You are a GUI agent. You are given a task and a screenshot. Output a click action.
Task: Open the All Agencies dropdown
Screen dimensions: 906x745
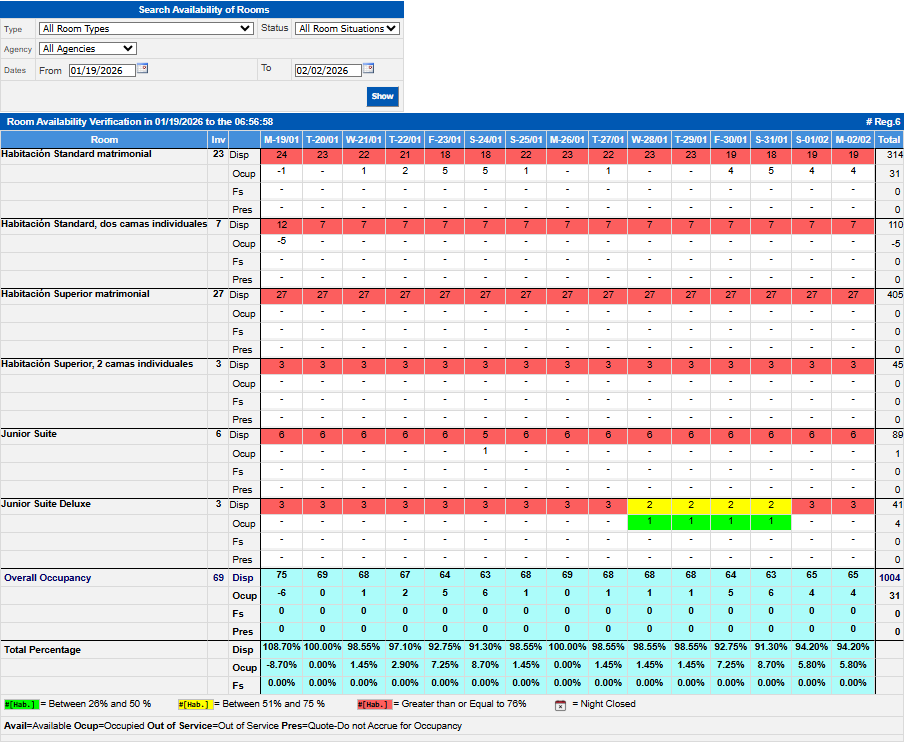click(x=88, y=48)
